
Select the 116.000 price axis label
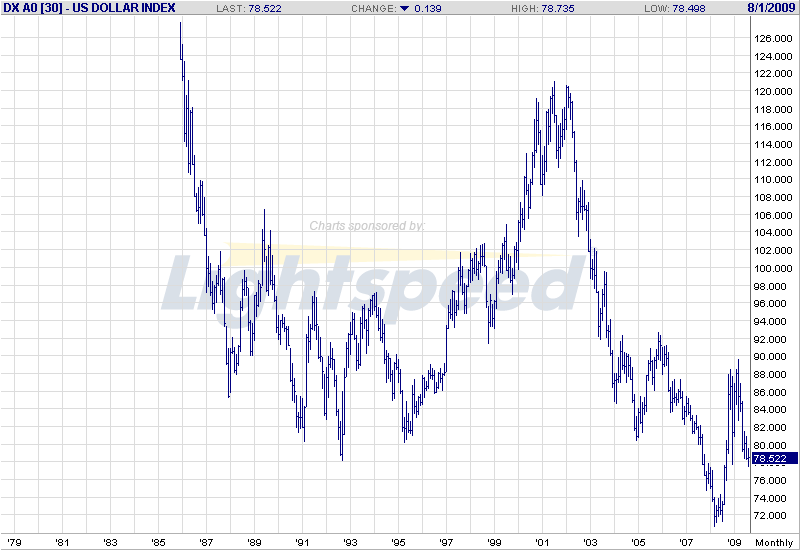(773, 127)
